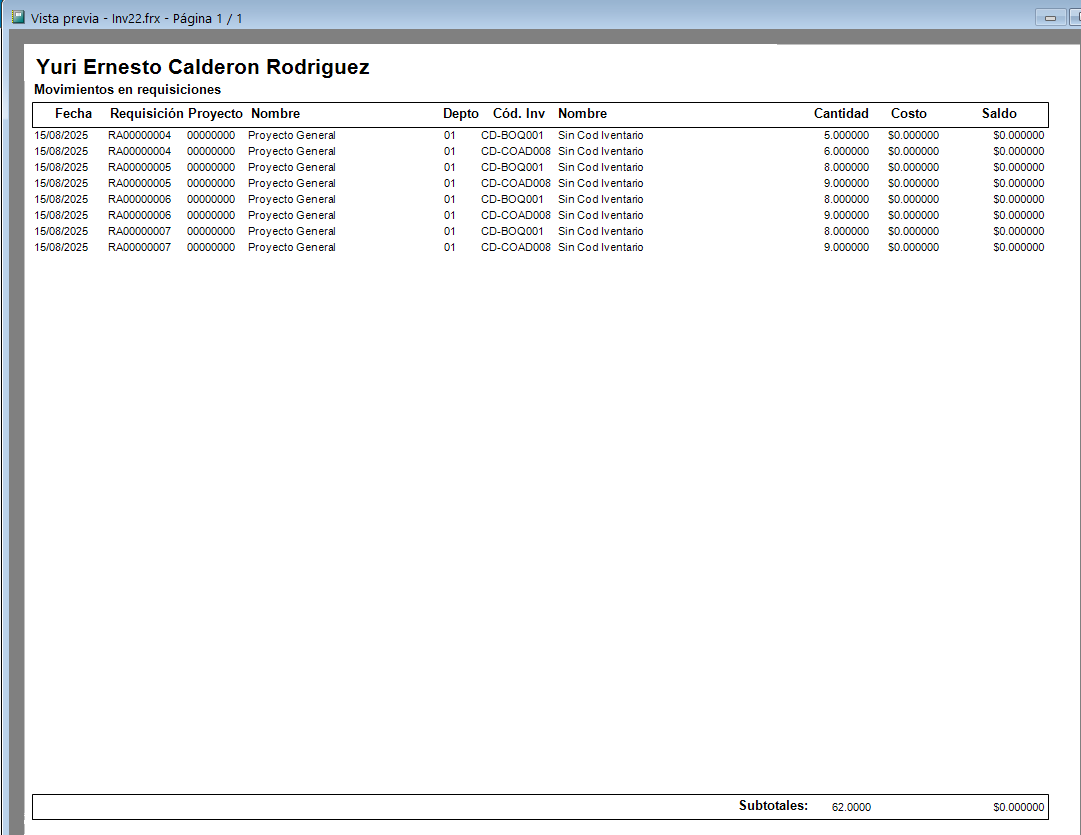
Task: Click RA00000006 in its CD-COAD008 row
Action: (x=139, y=215)
